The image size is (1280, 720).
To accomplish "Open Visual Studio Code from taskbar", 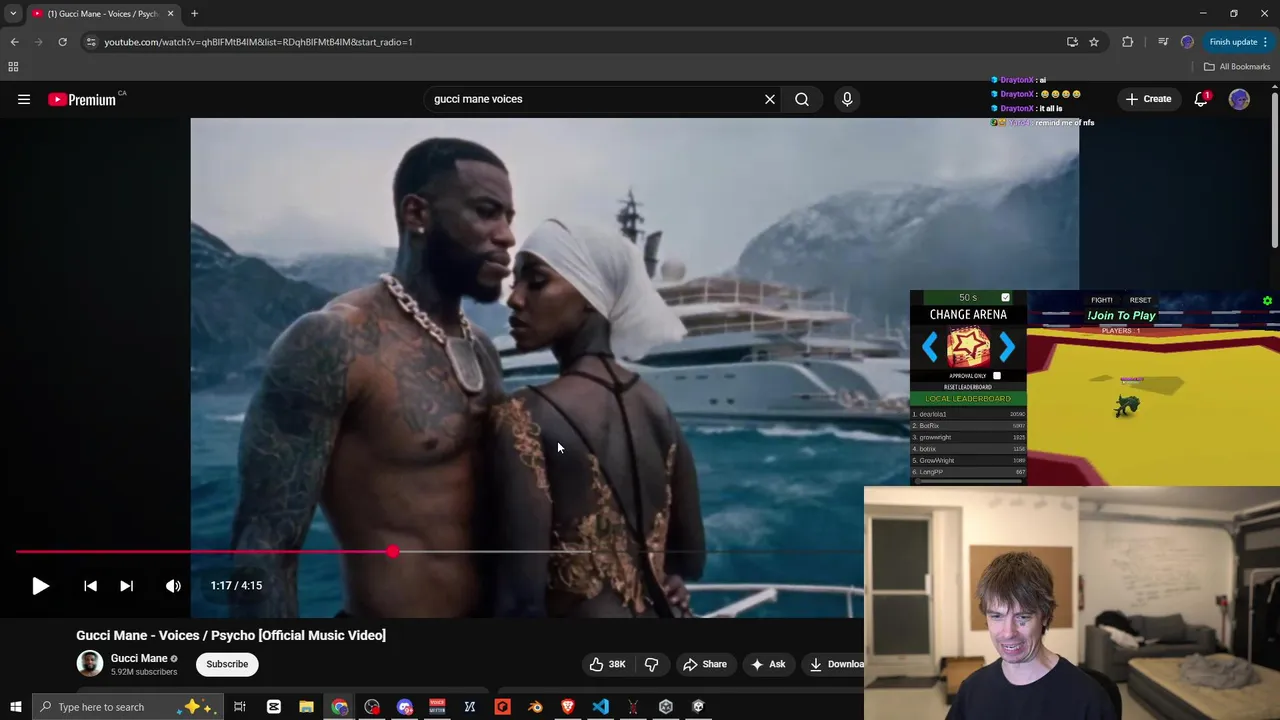I will click(600, 707).
